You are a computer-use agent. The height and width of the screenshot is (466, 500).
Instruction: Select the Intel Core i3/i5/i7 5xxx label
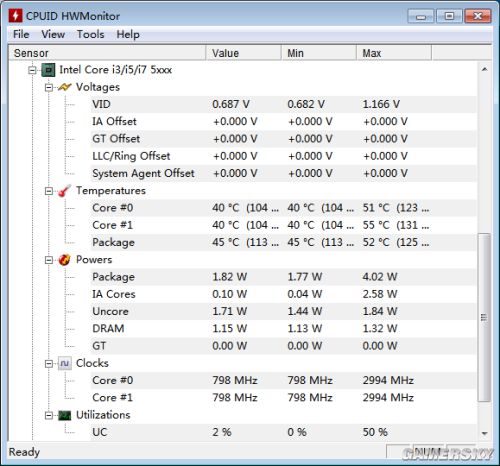tap(115, 70)
